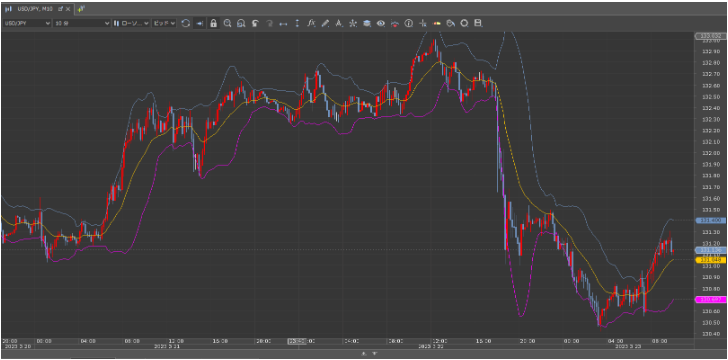The width and height of the screenshot is (728, 360).
Task: Click the crosshair cursor icon
Action: [422, 23]
